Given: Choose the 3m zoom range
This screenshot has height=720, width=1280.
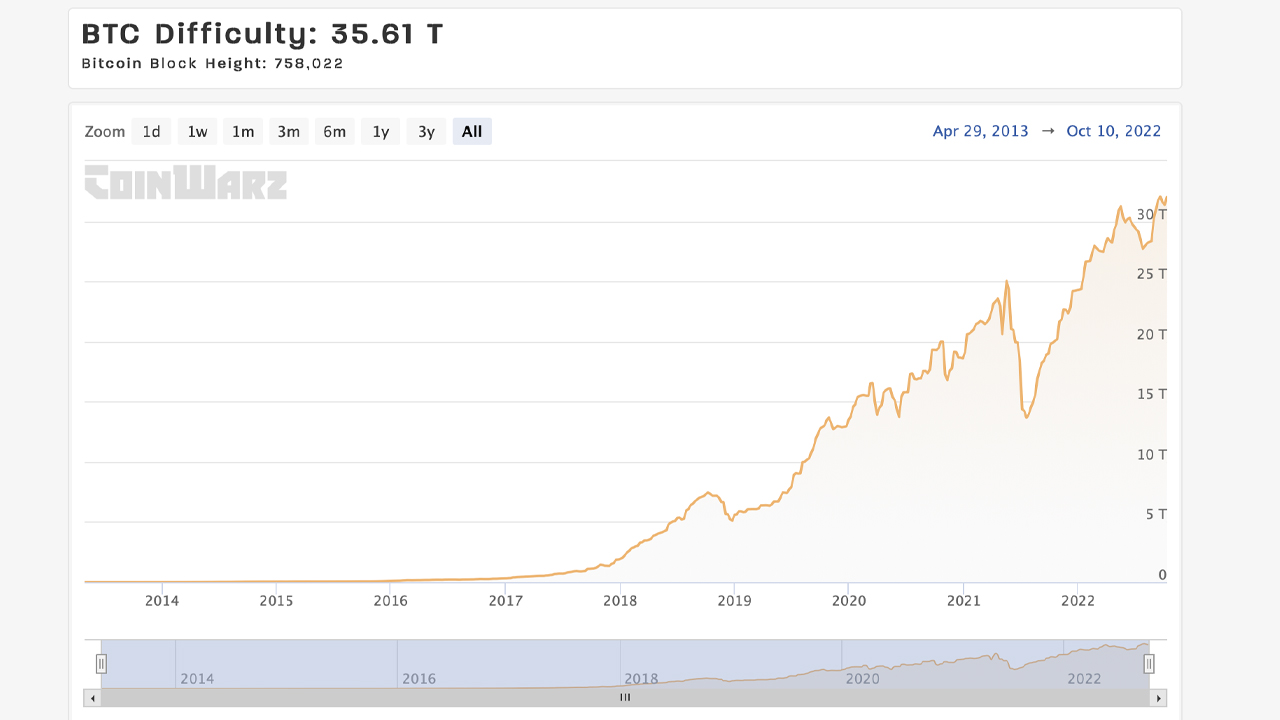Looking at the screenshot, I should pyautogui.click(x=288, y=132).
